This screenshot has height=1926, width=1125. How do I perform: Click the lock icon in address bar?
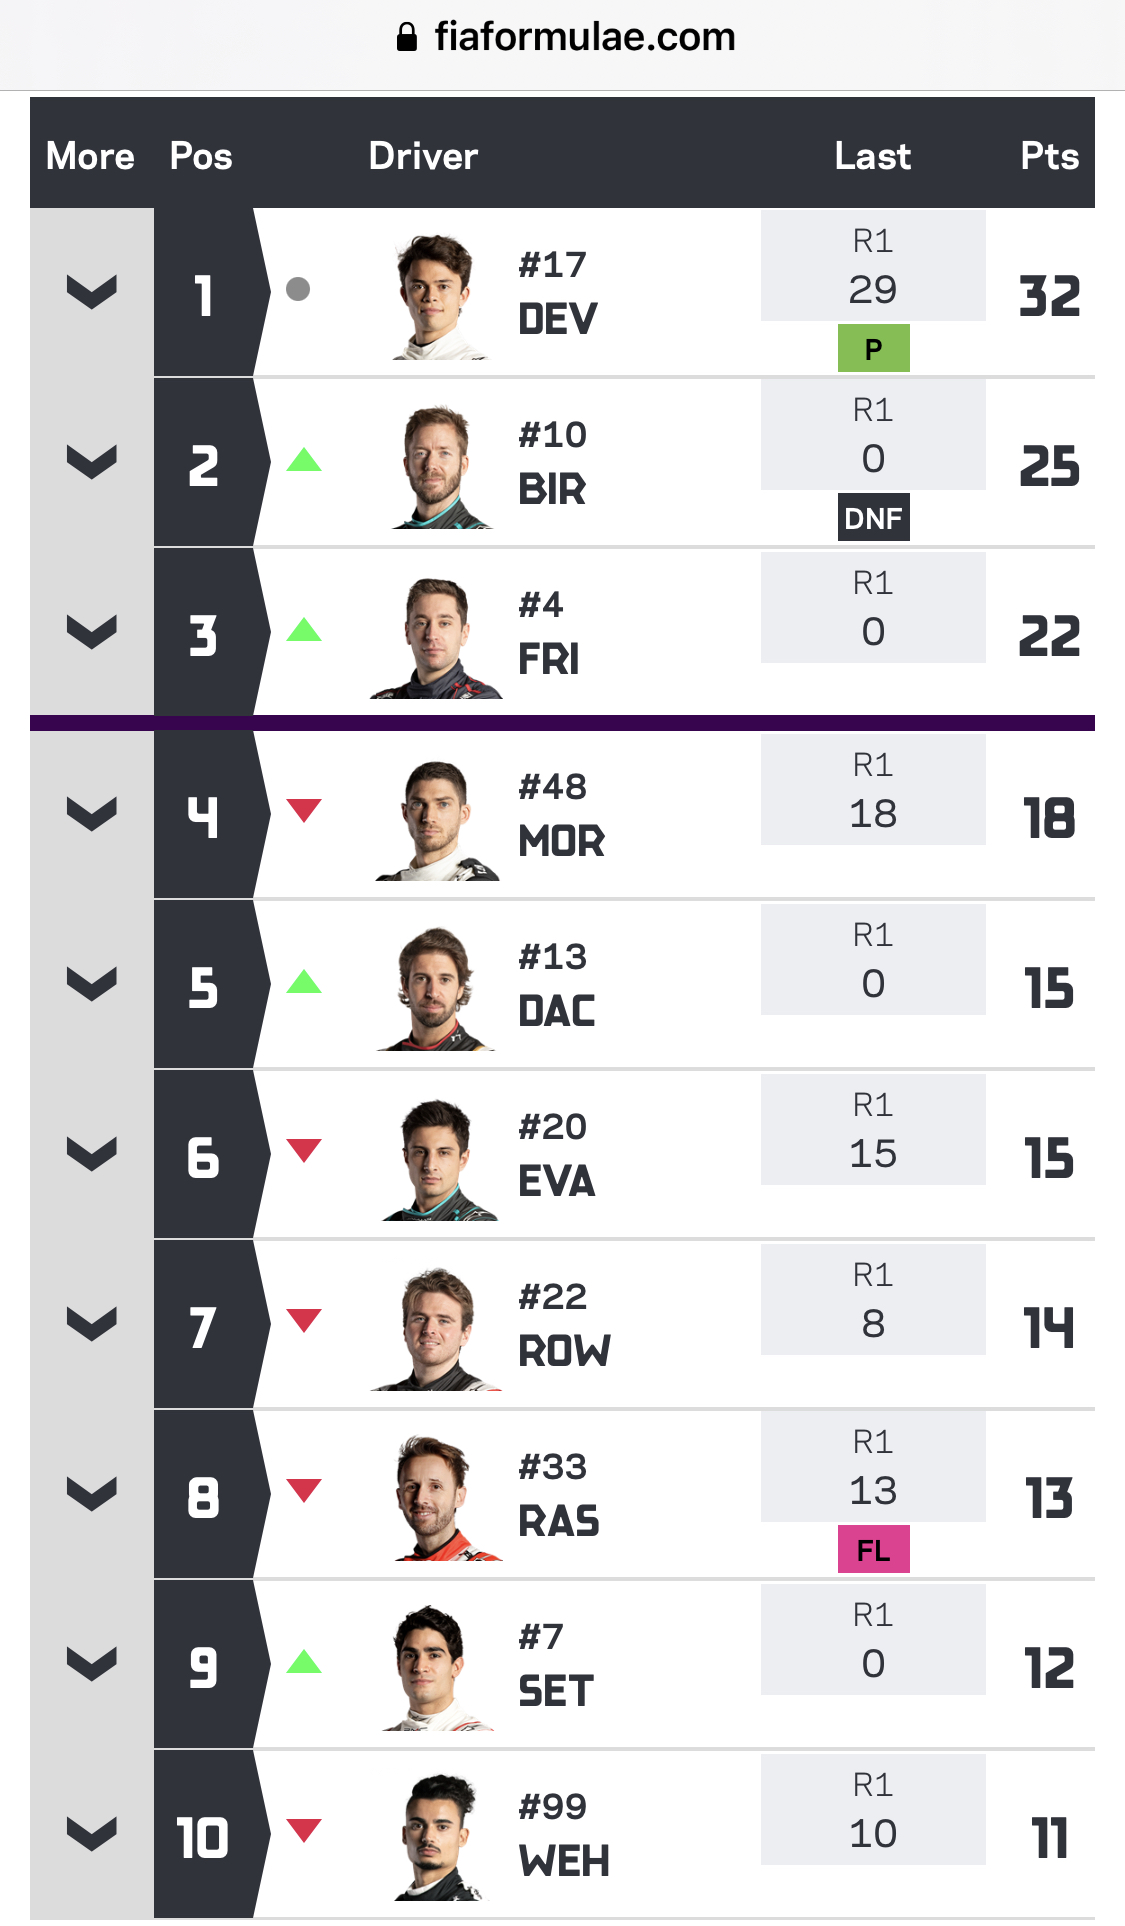click(x=407, y=38)
